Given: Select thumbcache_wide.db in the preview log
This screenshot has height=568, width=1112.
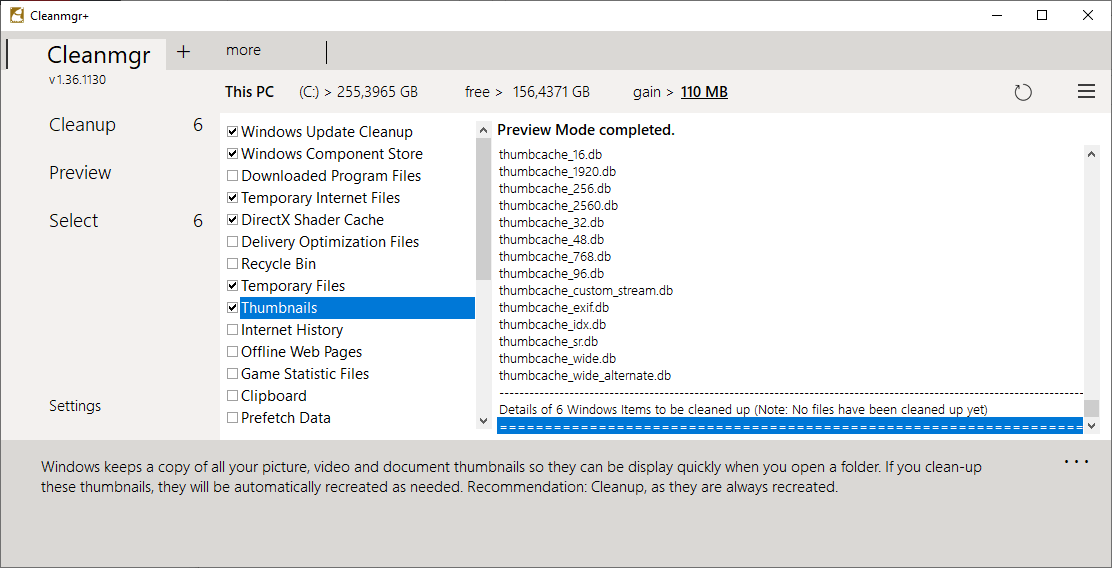Looking at the screenshot, I should click(x=557, y=358).
